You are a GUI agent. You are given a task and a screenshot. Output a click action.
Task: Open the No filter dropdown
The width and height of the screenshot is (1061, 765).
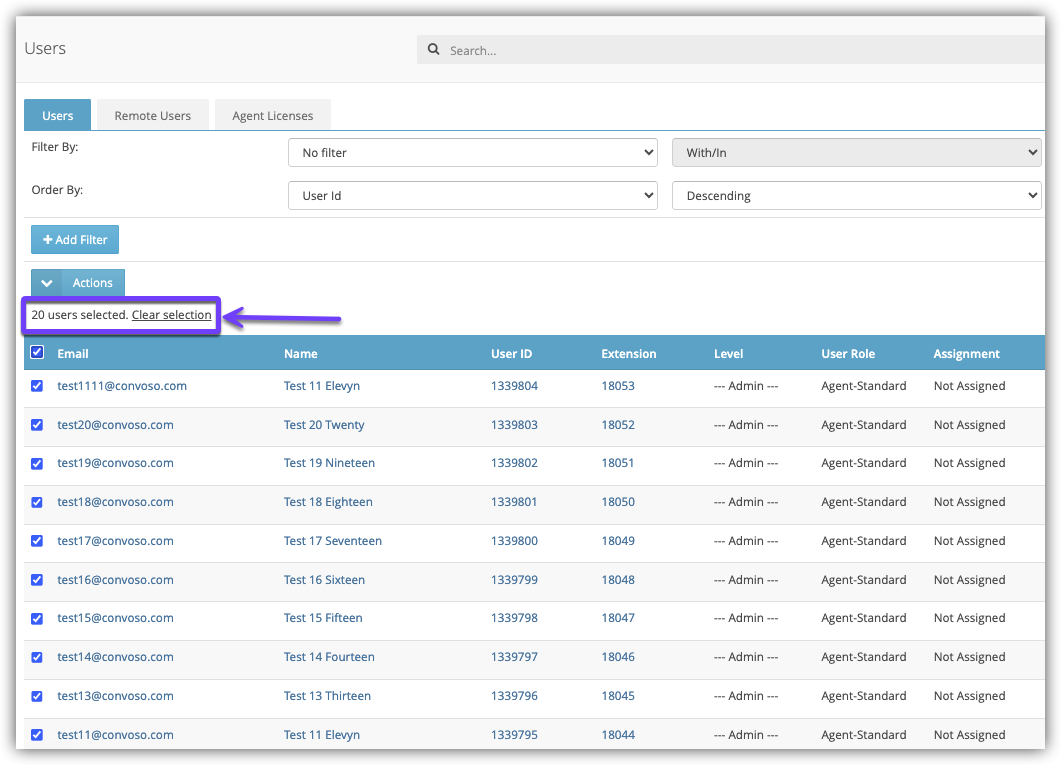(473, 153)
